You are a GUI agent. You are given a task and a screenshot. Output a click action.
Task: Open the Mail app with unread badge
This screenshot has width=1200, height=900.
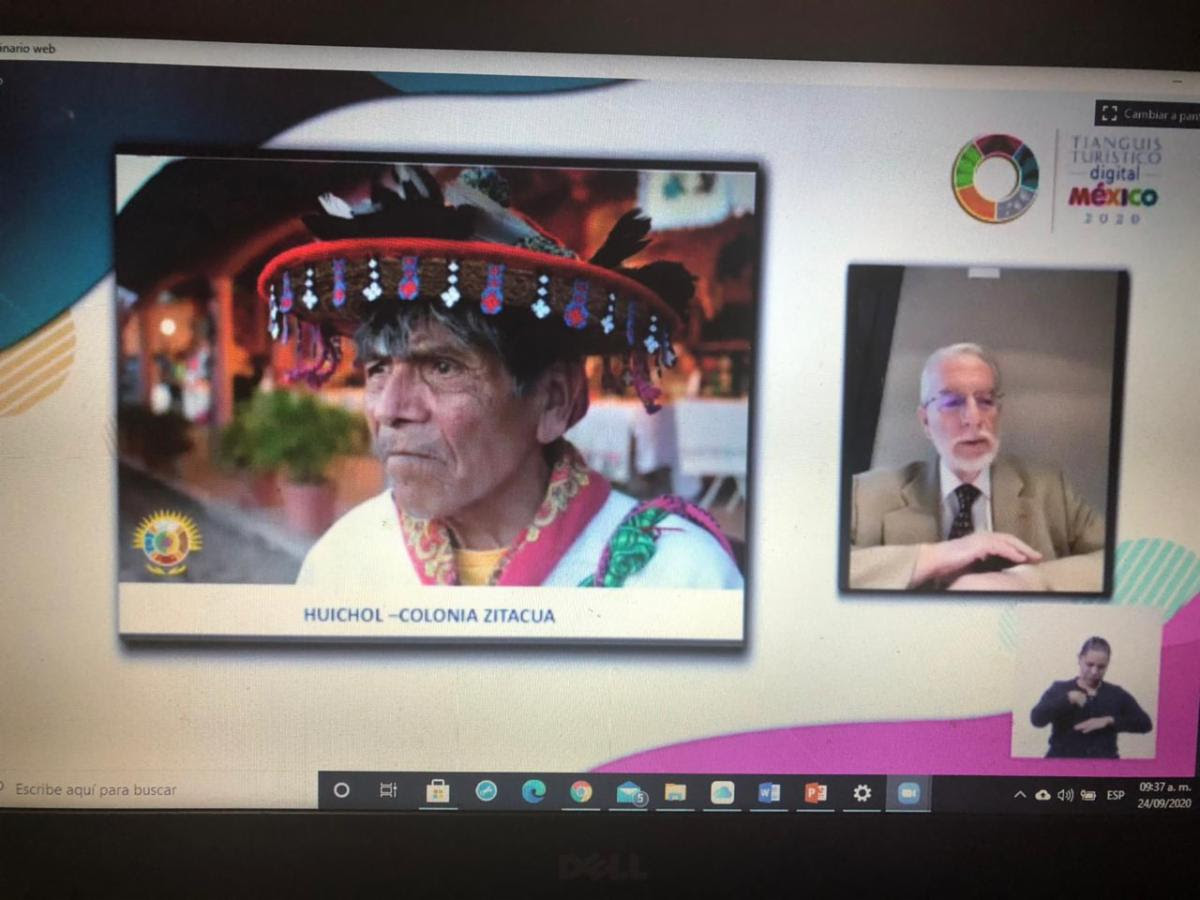tap(629, 793)
